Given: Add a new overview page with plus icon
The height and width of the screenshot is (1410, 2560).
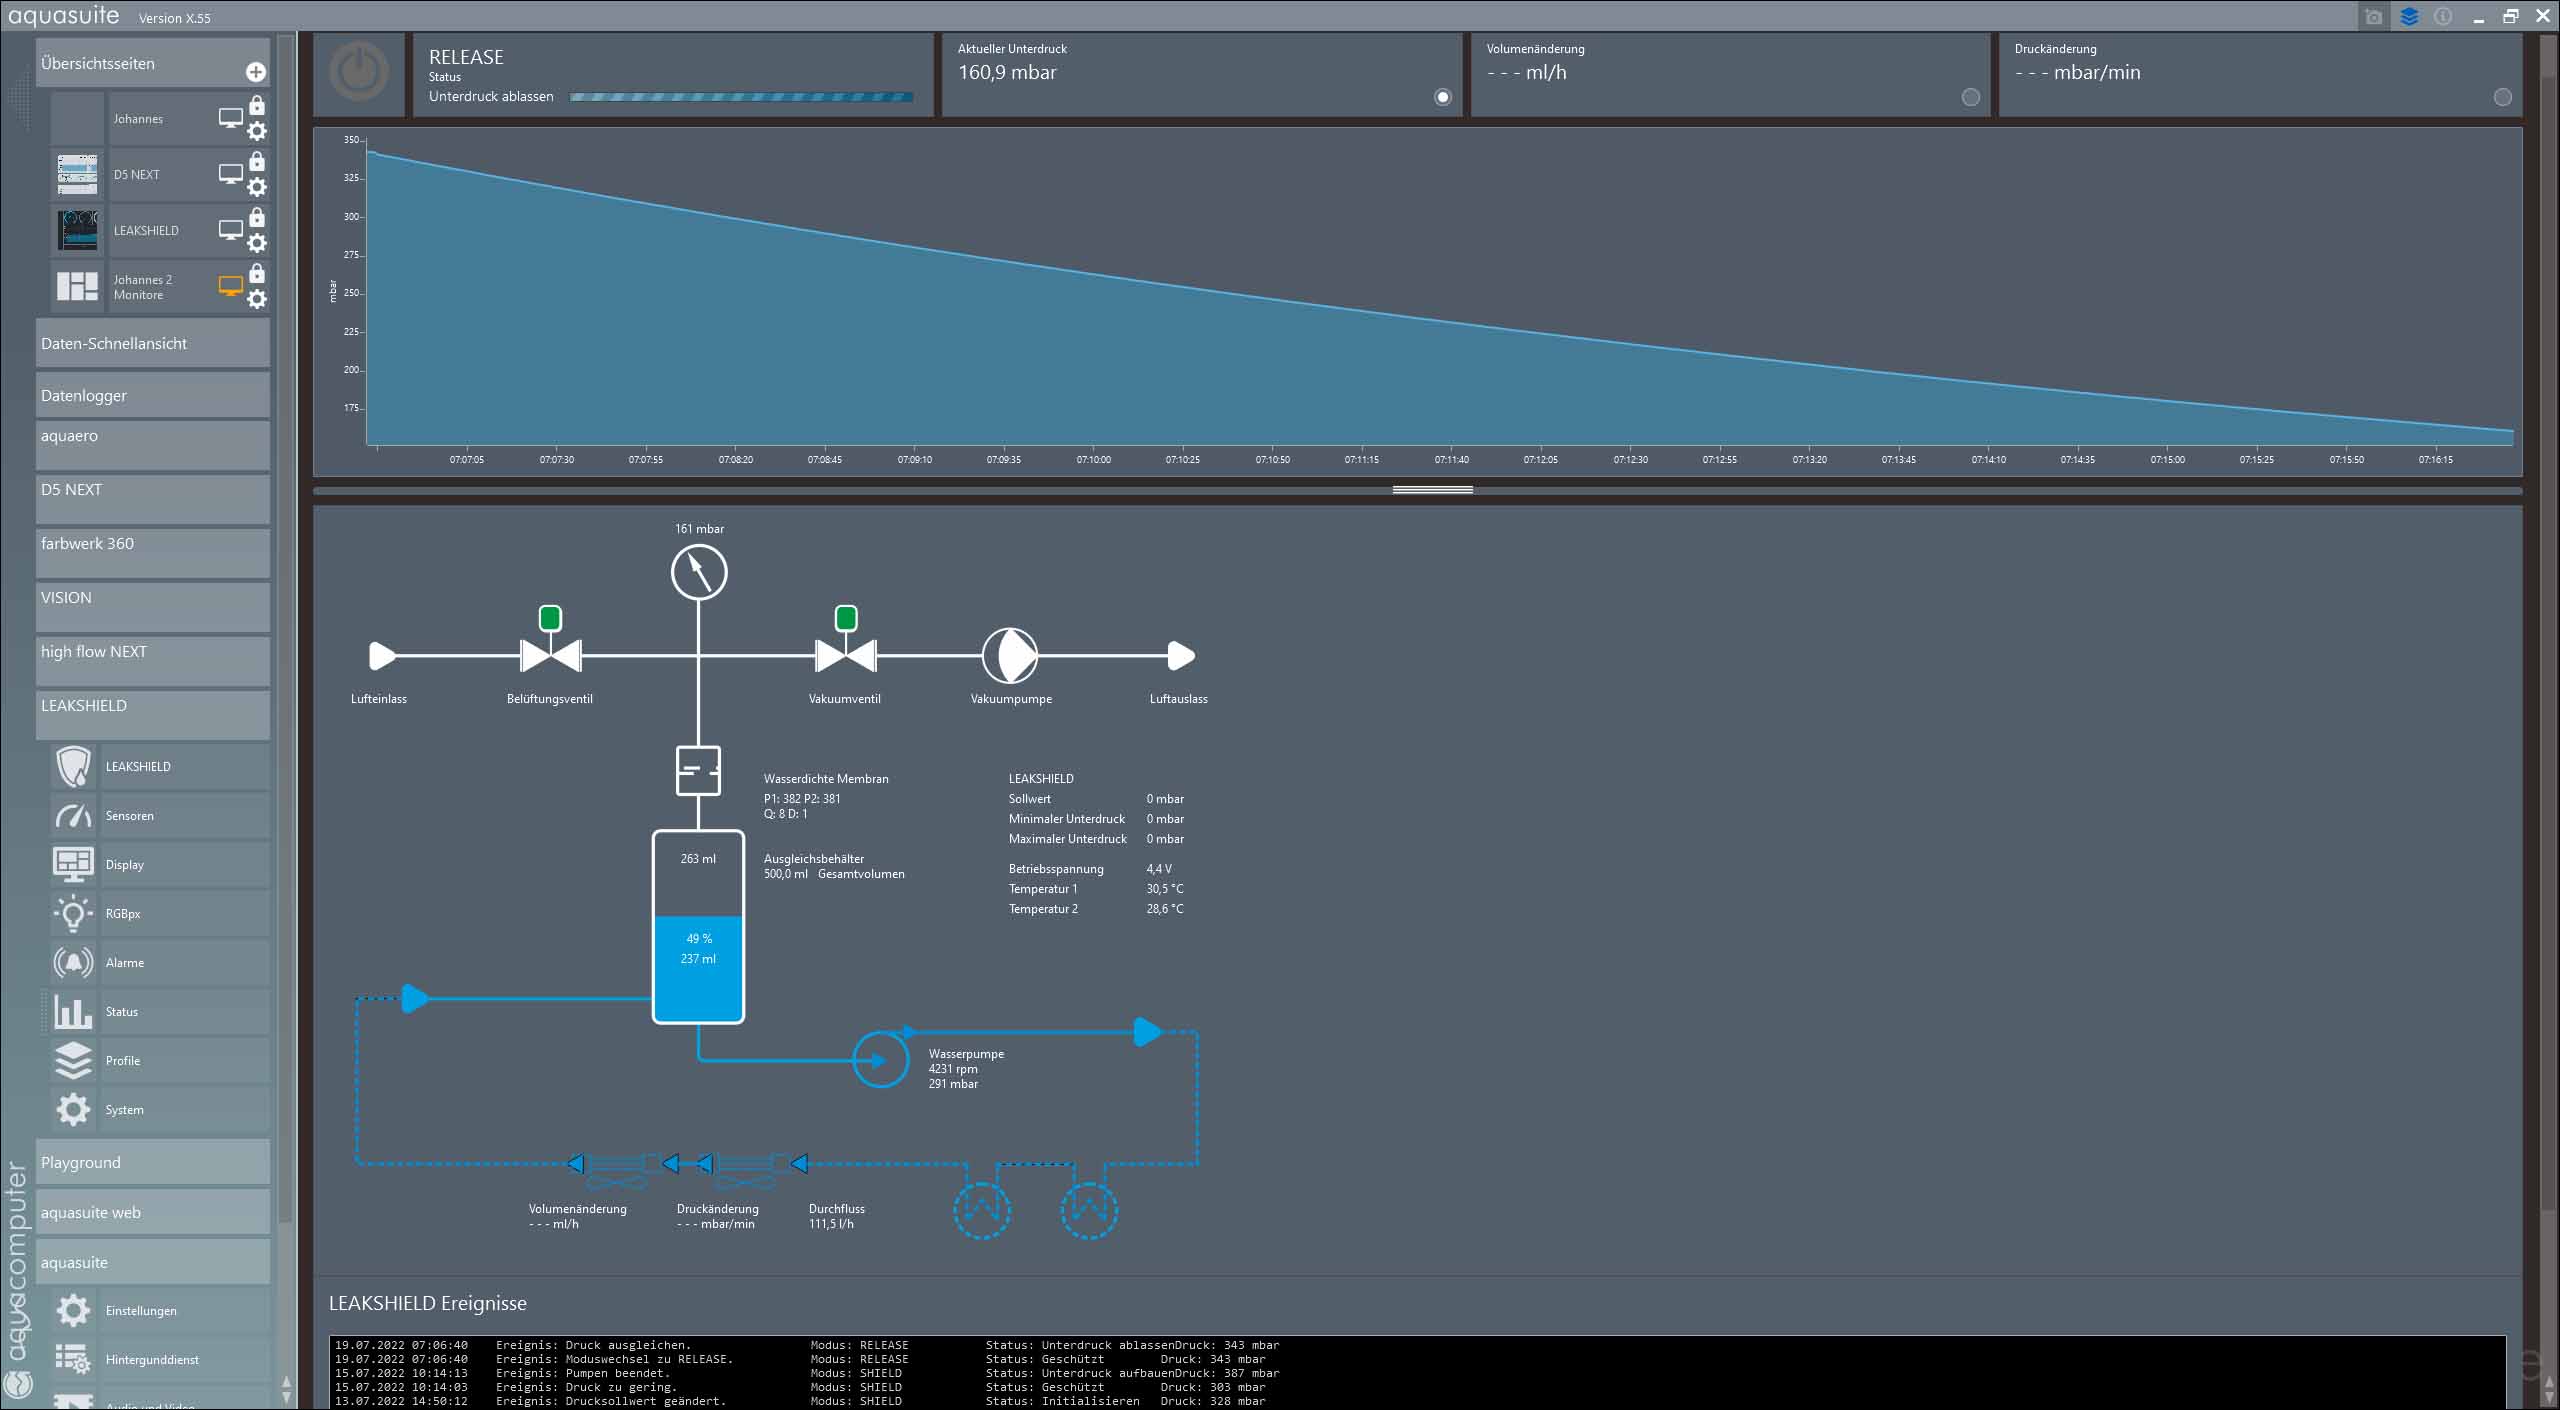Looking at the screenshot, I should 256,72.
